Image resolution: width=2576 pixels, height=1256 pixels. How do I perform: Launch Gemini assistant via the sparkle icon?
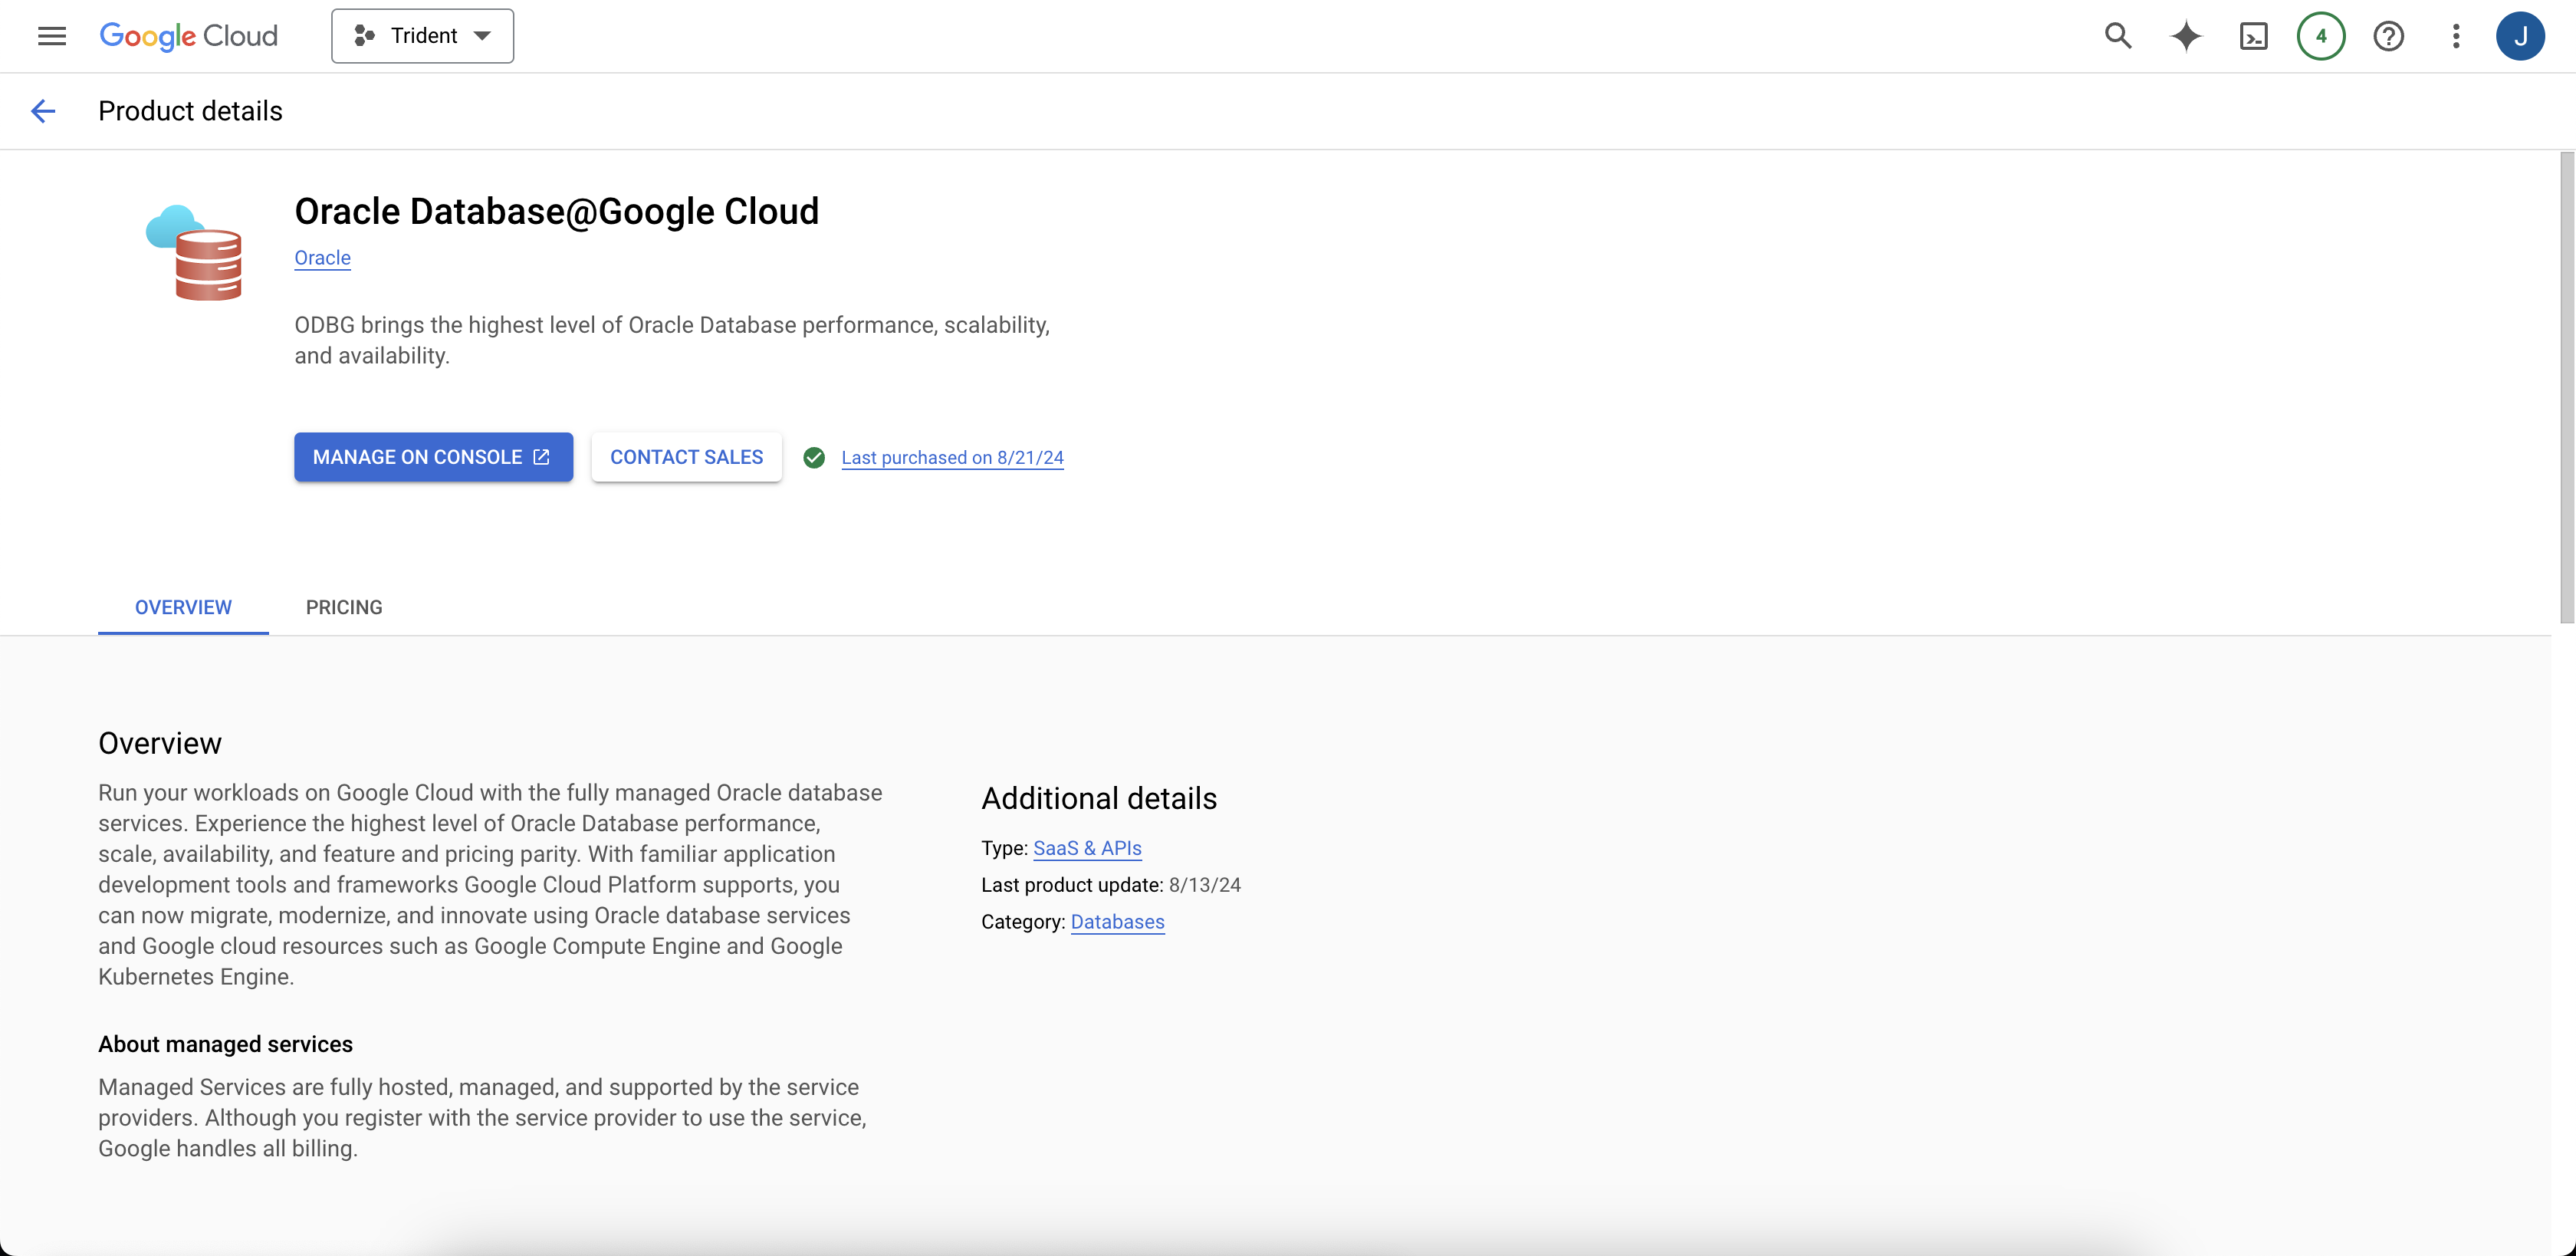coord(2186,36)
